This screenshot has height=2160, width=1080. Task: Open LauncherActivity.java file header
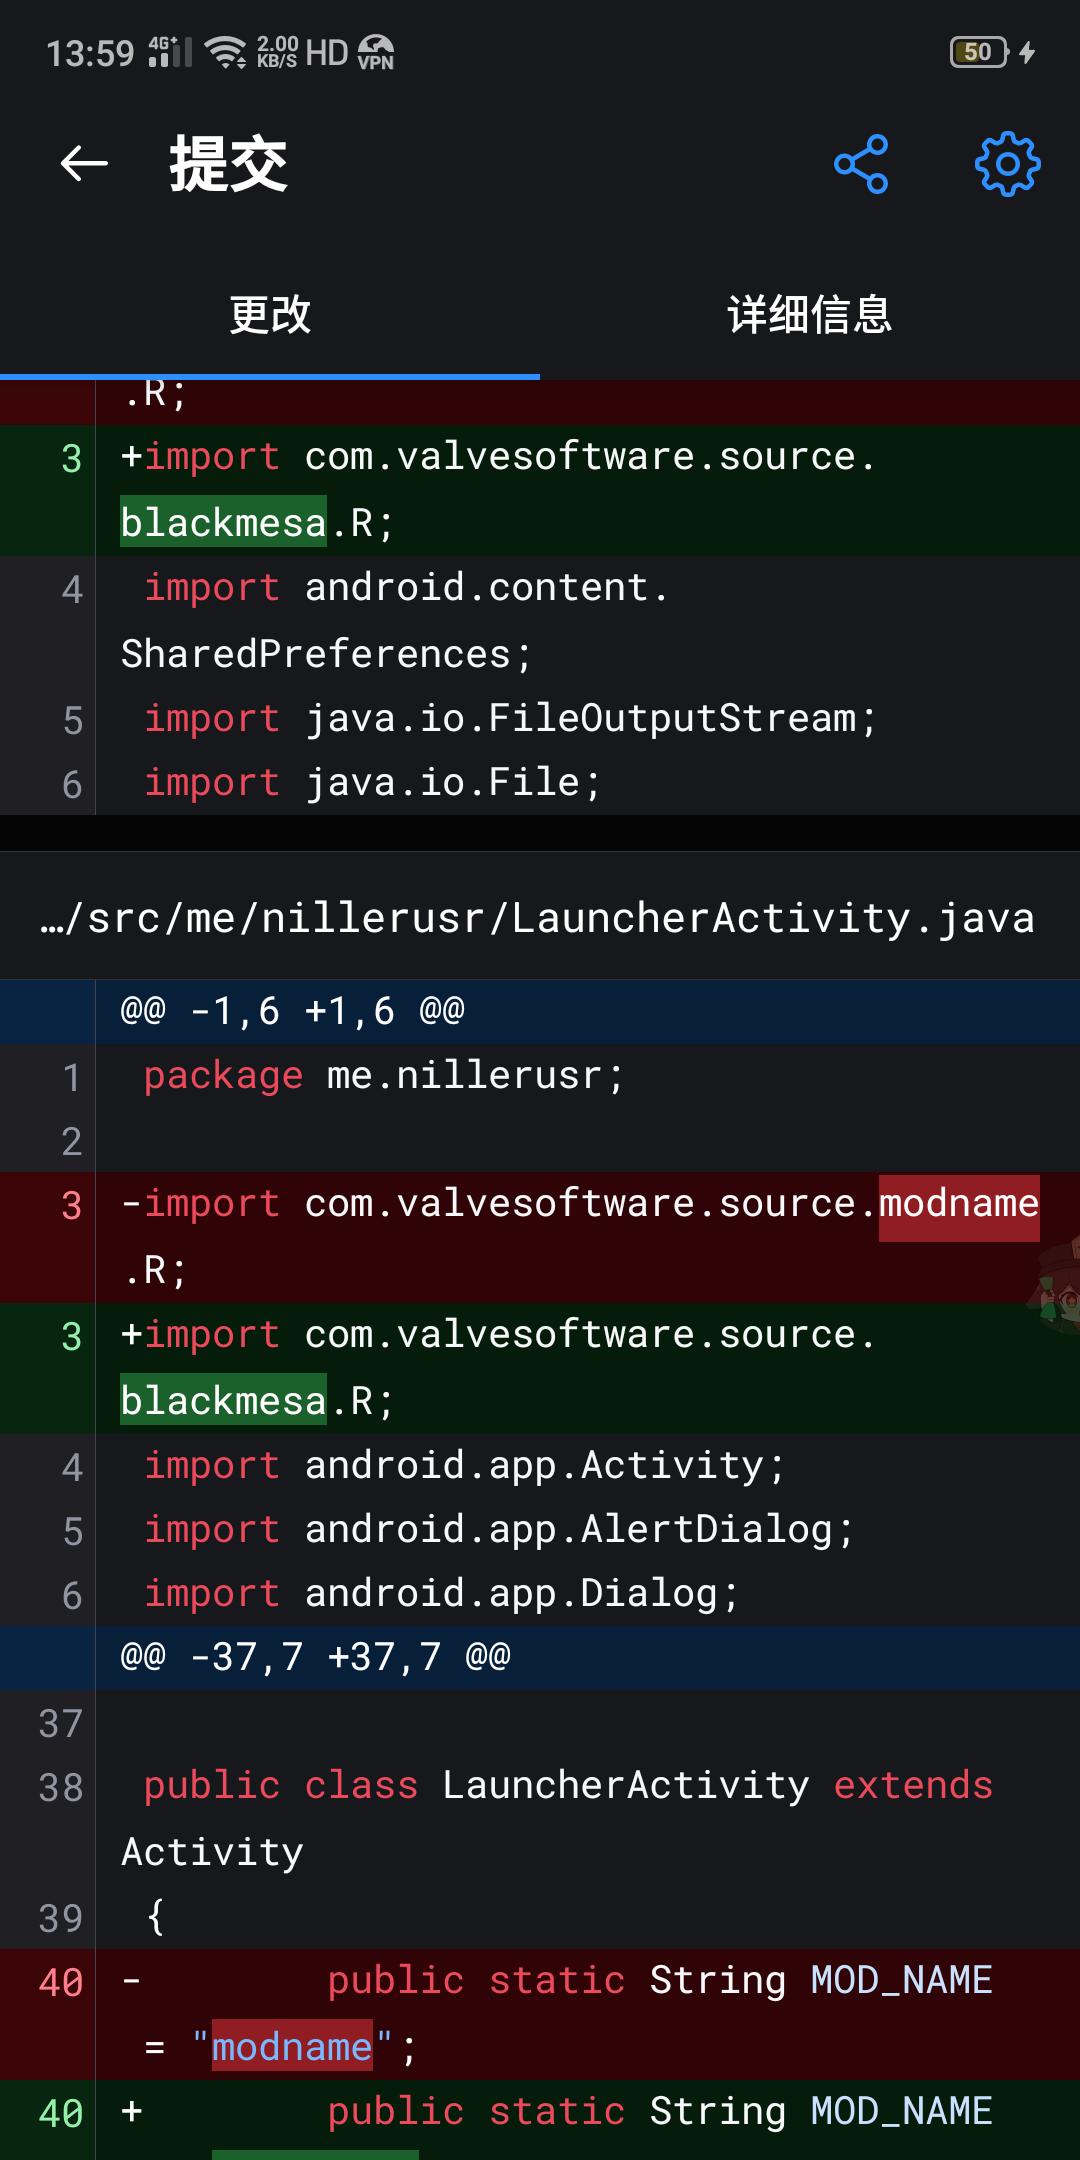click(x=540, y=917)
